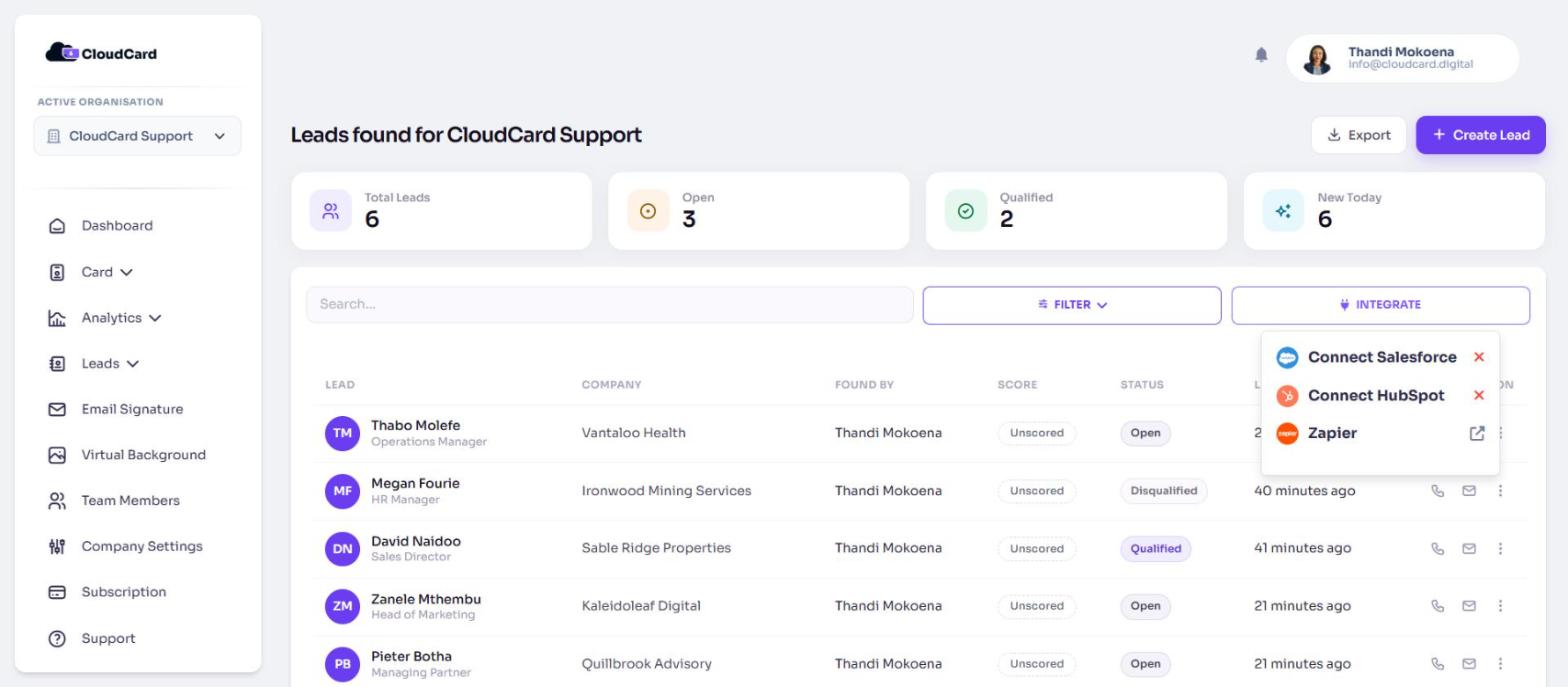
Task: Open David Naidoo lead name
Action: click(x=416, y=541)
